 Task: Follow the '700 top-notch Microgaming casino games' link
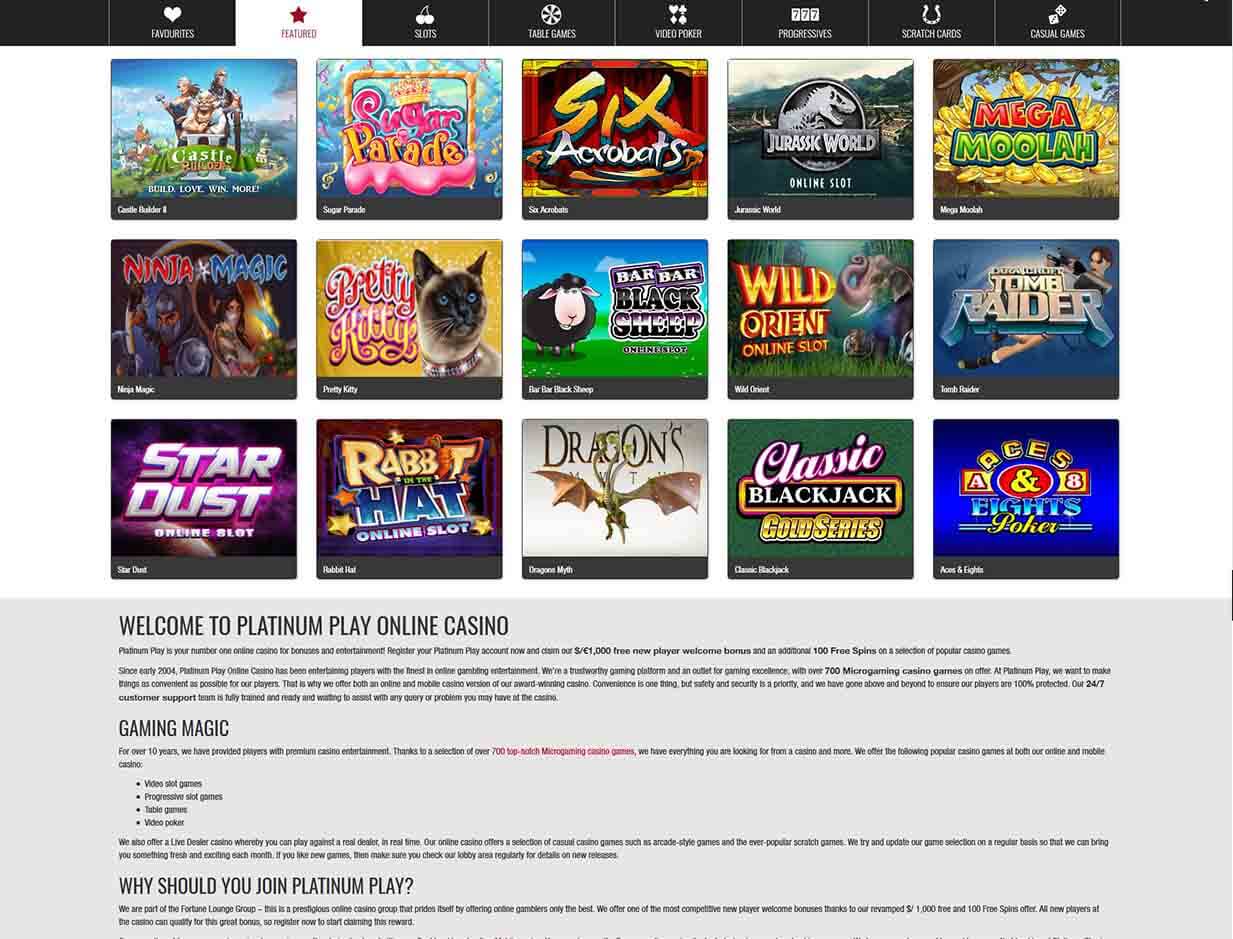563,751
